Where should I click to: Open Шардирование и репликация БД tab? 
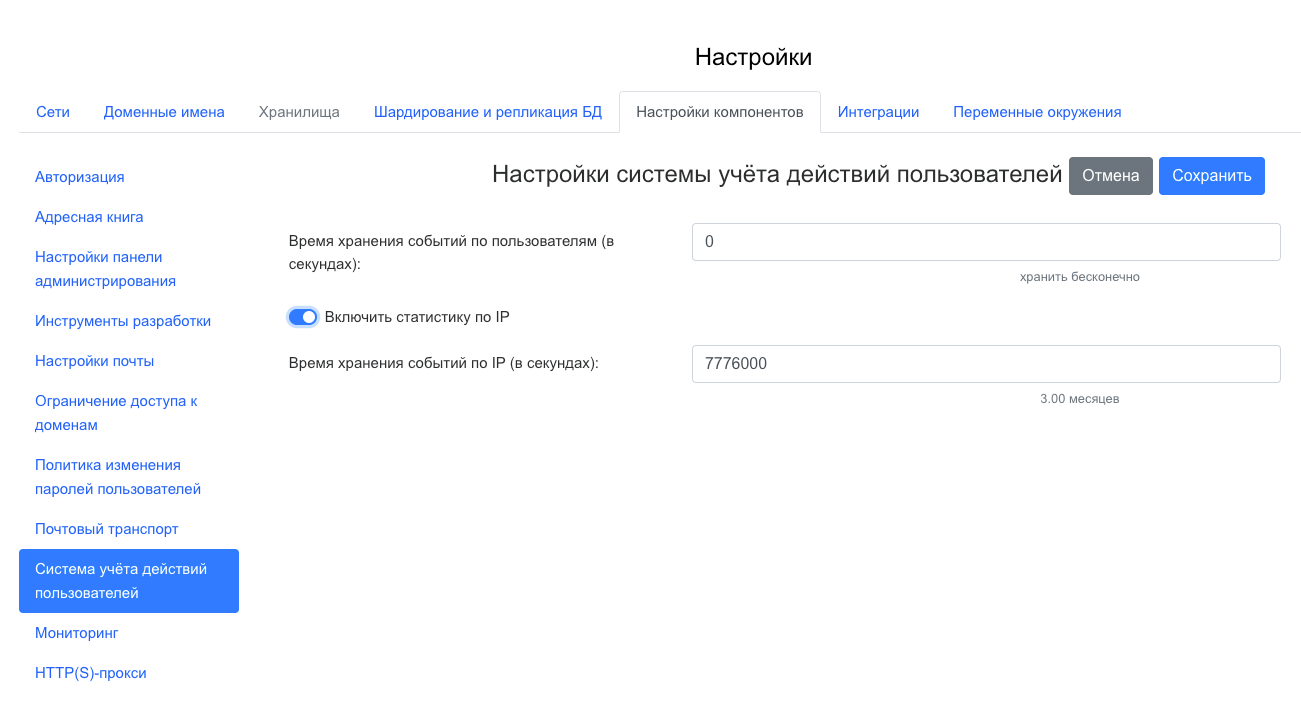tap(488, 112)
